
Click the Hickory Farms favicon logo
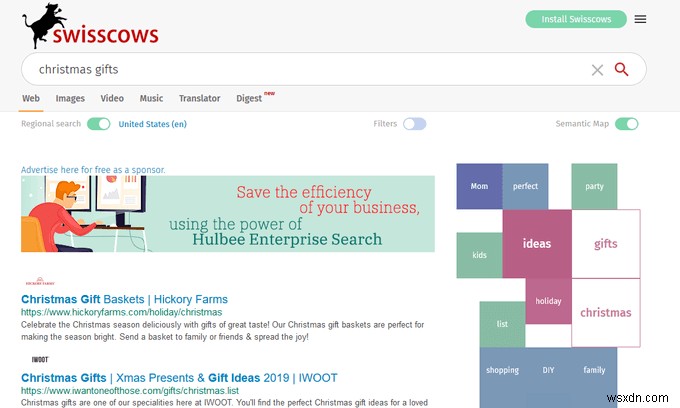tap(40, 281)
